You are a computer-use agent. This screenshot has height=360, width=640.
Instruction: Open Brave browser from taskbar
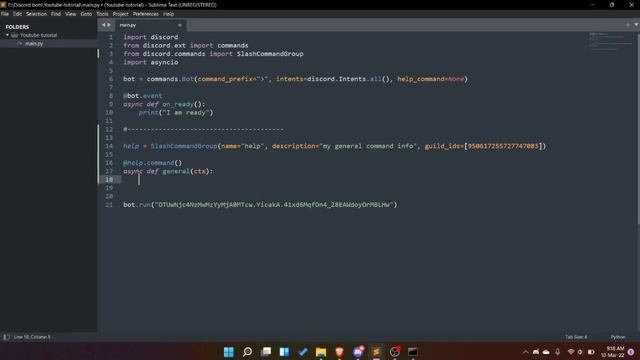pyautogui.click(x=339, y=352)
